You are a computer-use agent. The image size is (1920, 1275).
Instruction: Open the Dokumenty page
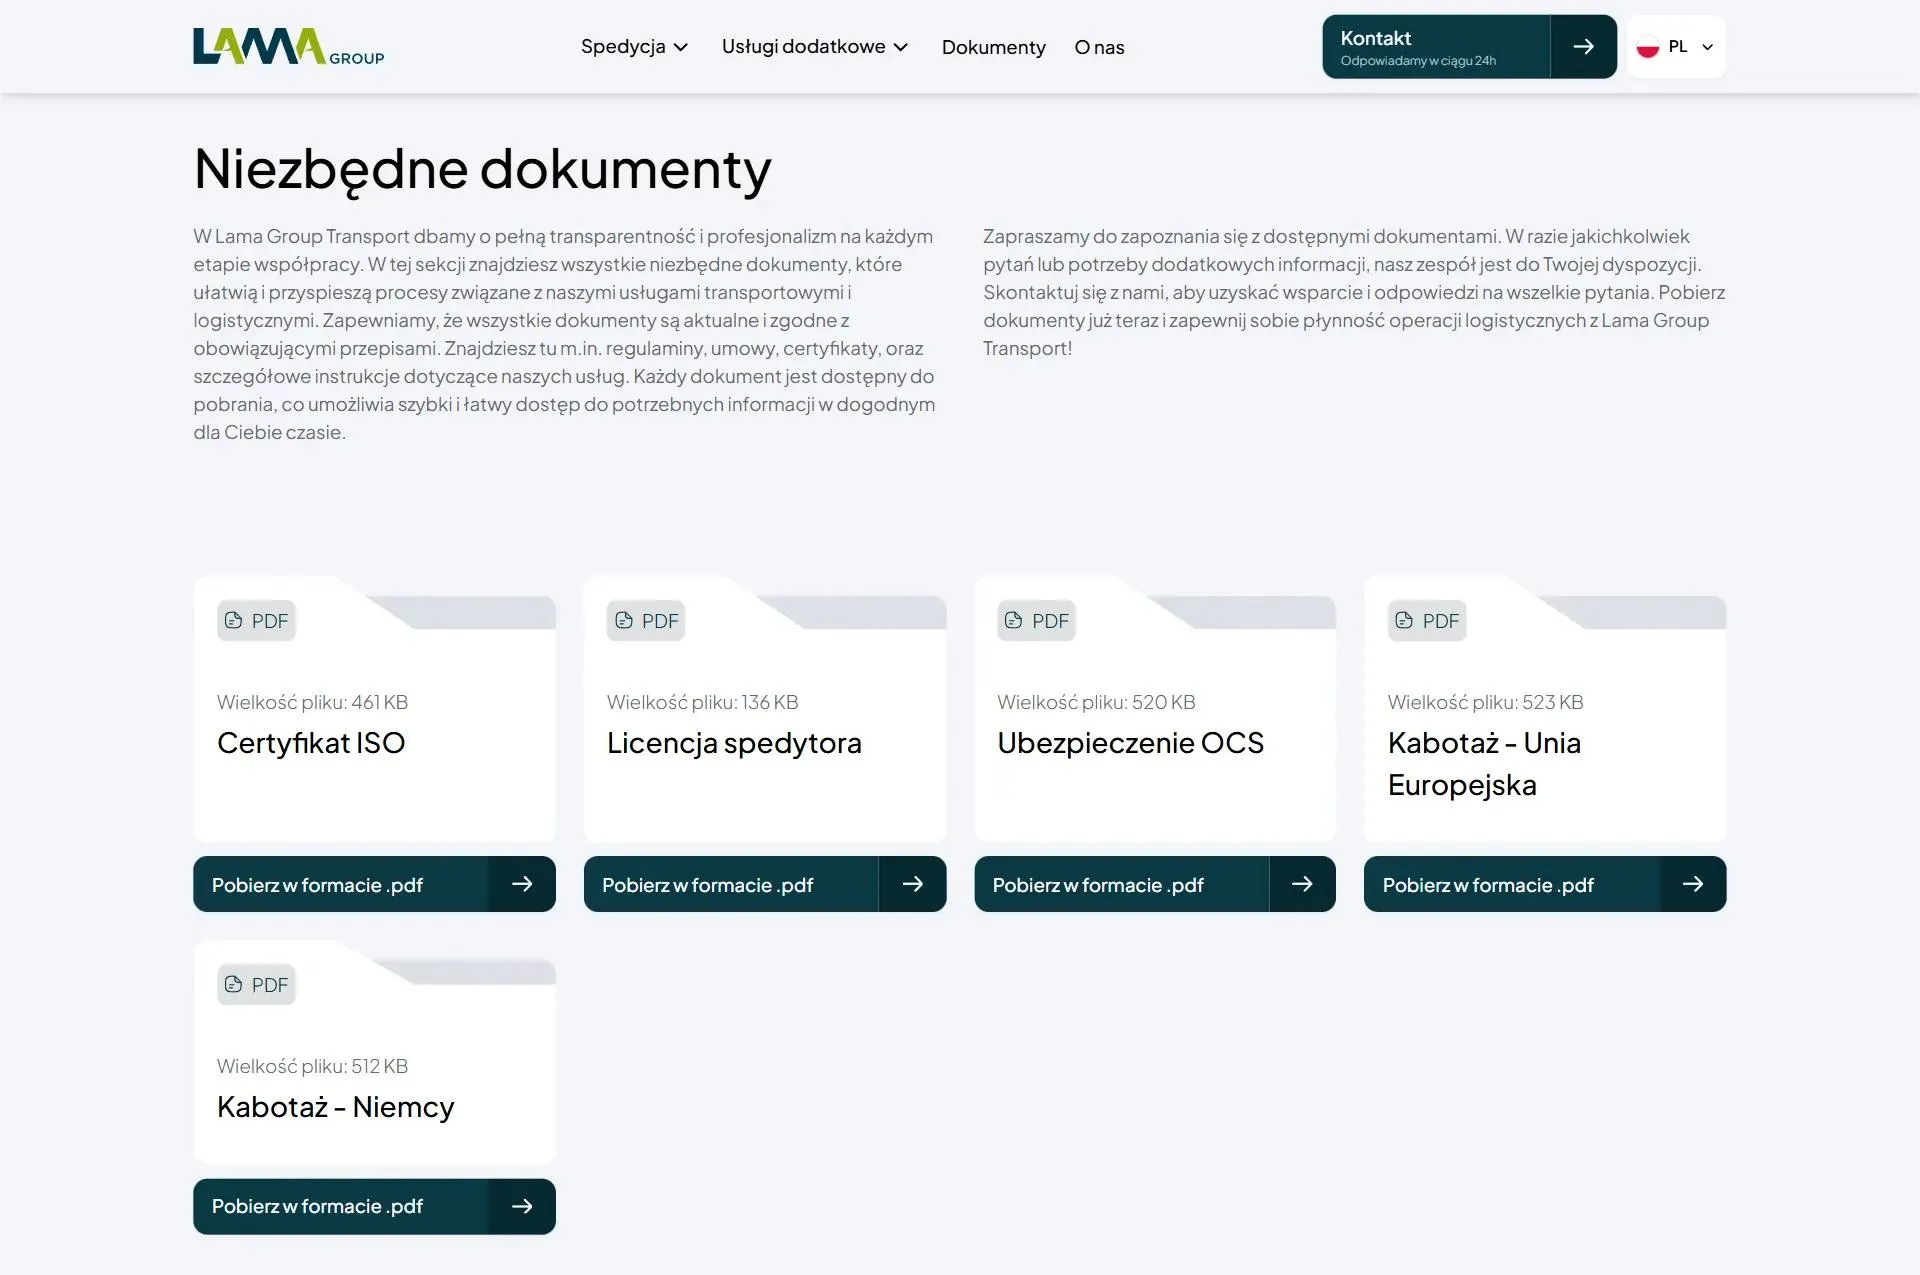[993, 47]
